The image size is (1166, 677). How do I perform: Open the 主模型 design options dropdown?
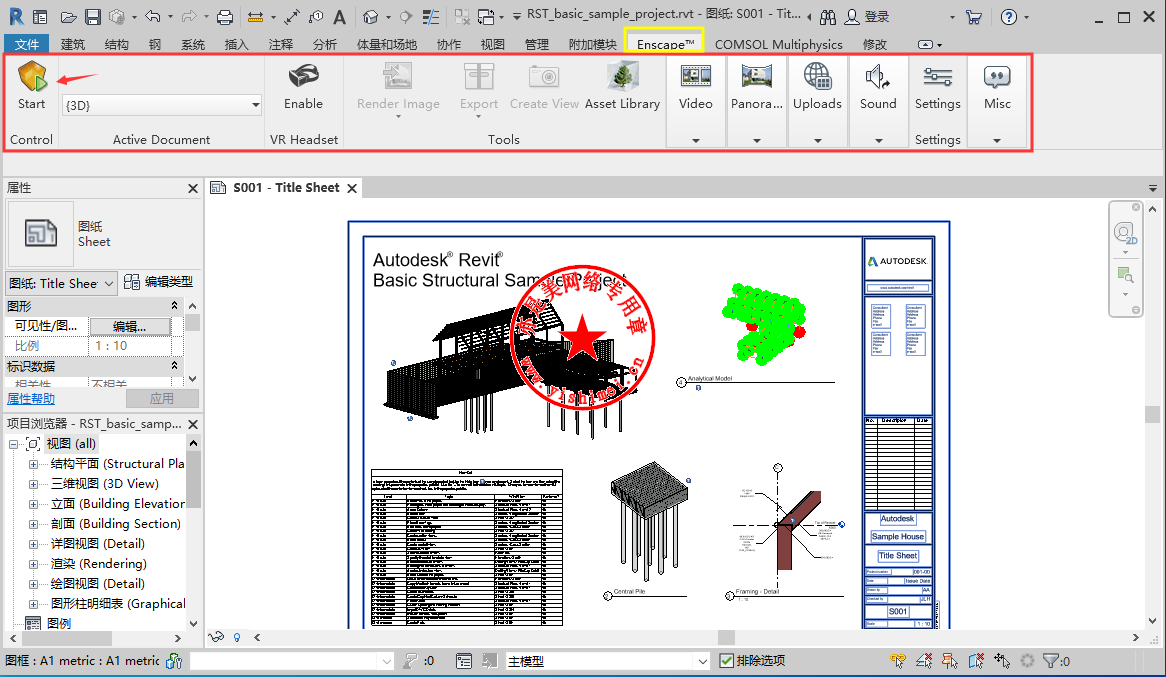coord(608,661)
